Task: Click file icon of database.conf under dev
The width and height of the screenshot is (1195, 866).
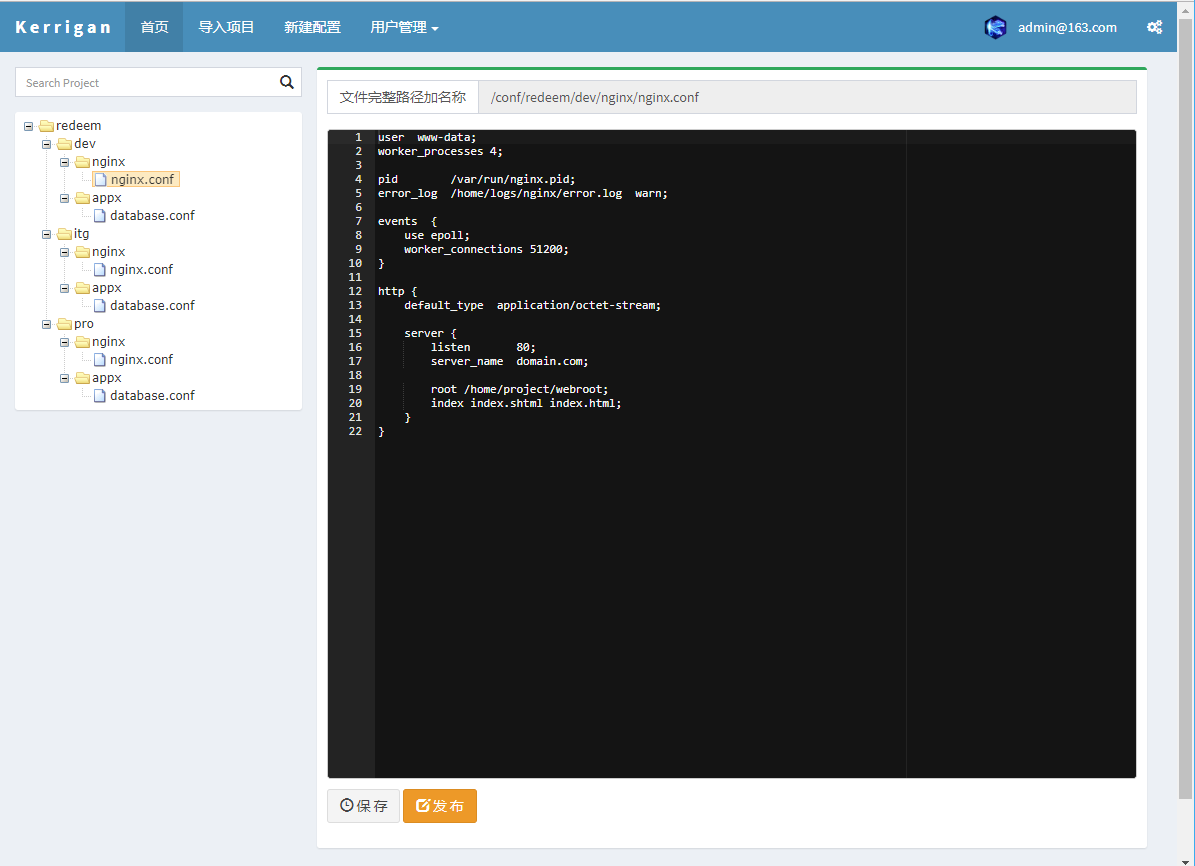Action: pyautogui.click(x=100, y=216)
